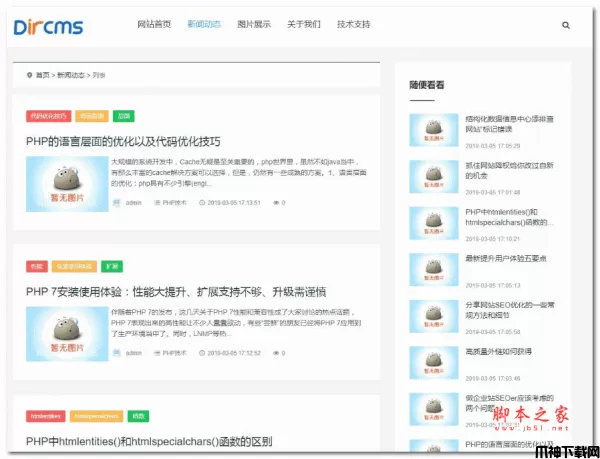The image size is (600, 459).
Task: Click sidebar thumbnail beside 抓住网站降权 article
Action: click(x=434, y=177)
